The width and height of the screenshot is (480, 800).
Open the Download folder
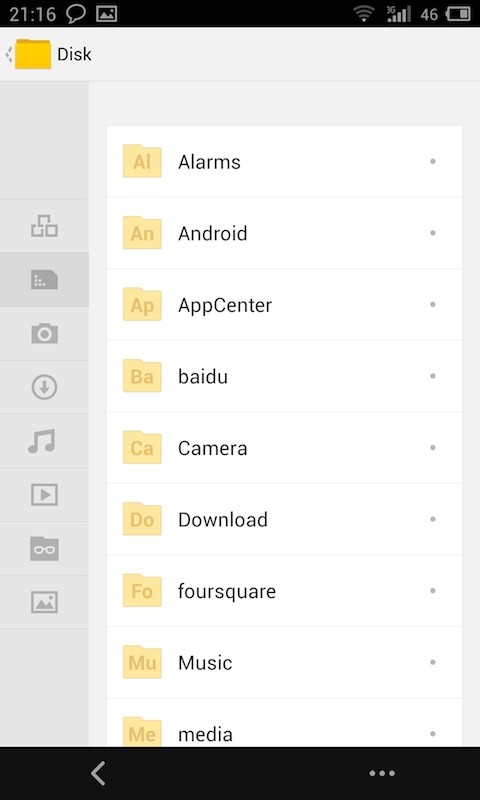284,519
